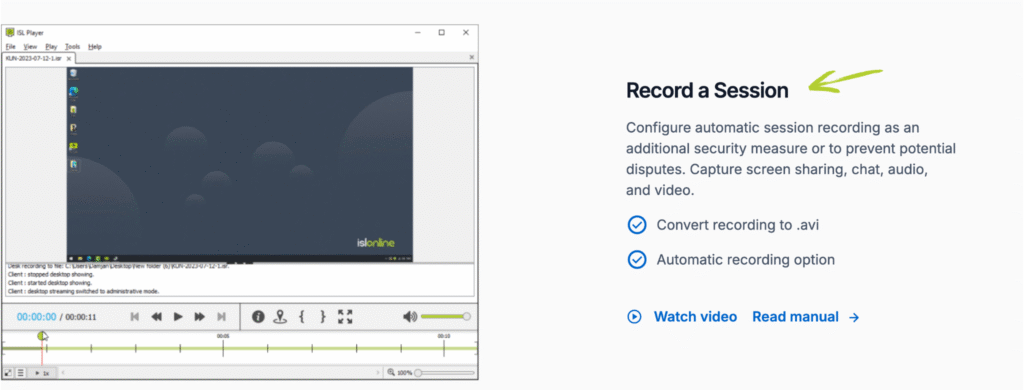The width and height of the screenshot is (1024, 390).
Task: Start playback with the Play button
Action: tap(178, 317)
